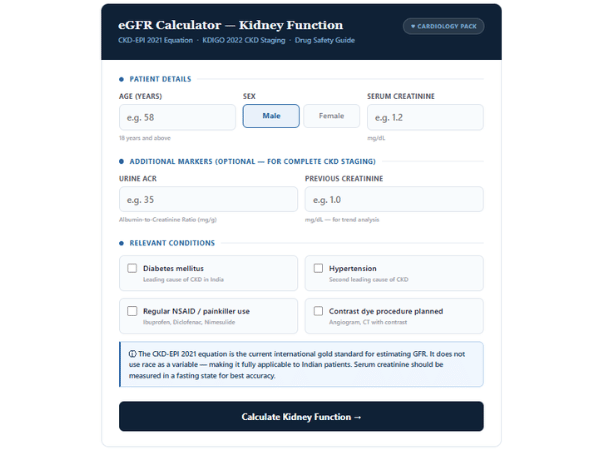The image size is (600, 450).
Task: Focus the Age (years) input field
Action: pyautogui.click(x=177, y=117)
